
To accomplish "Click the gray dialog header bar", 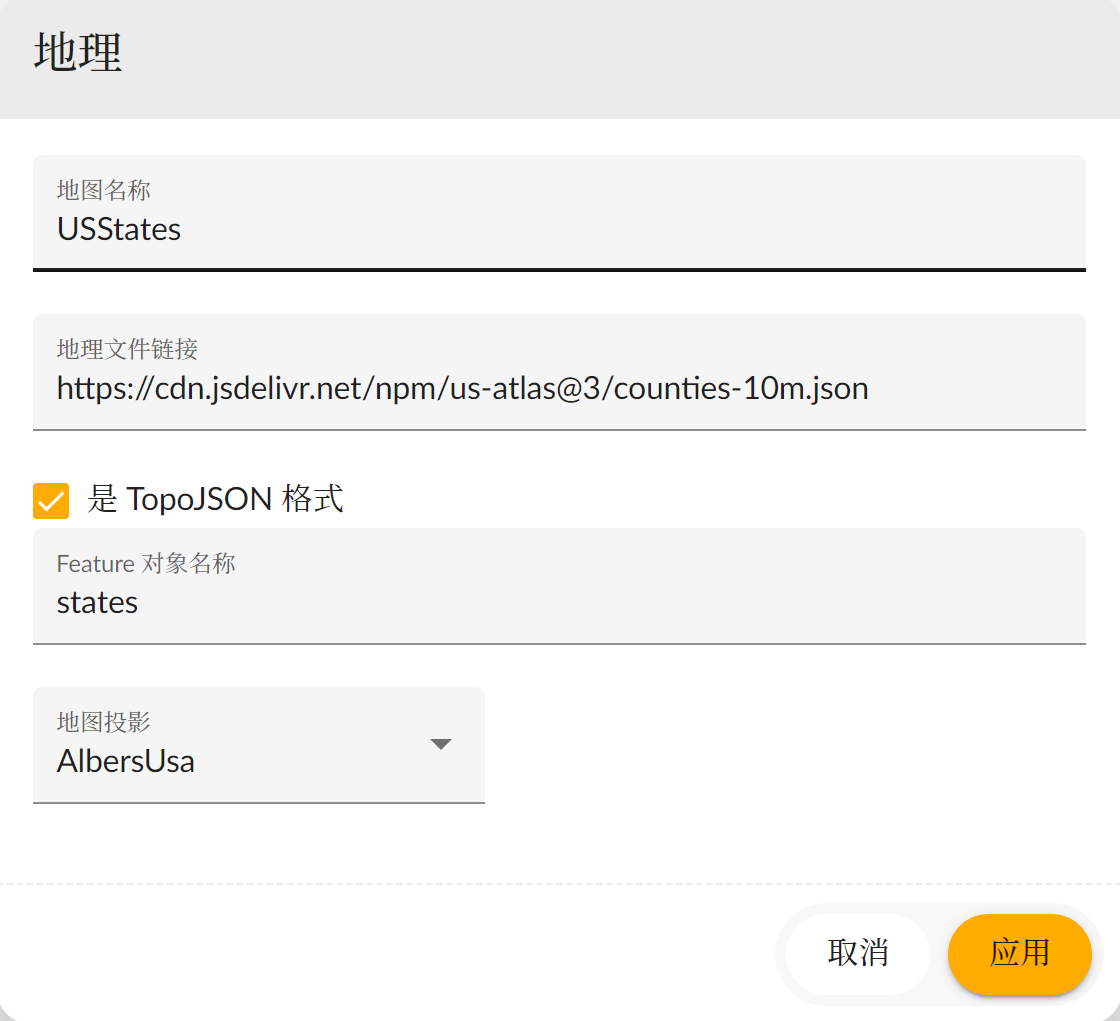I will tap(600, 58).
